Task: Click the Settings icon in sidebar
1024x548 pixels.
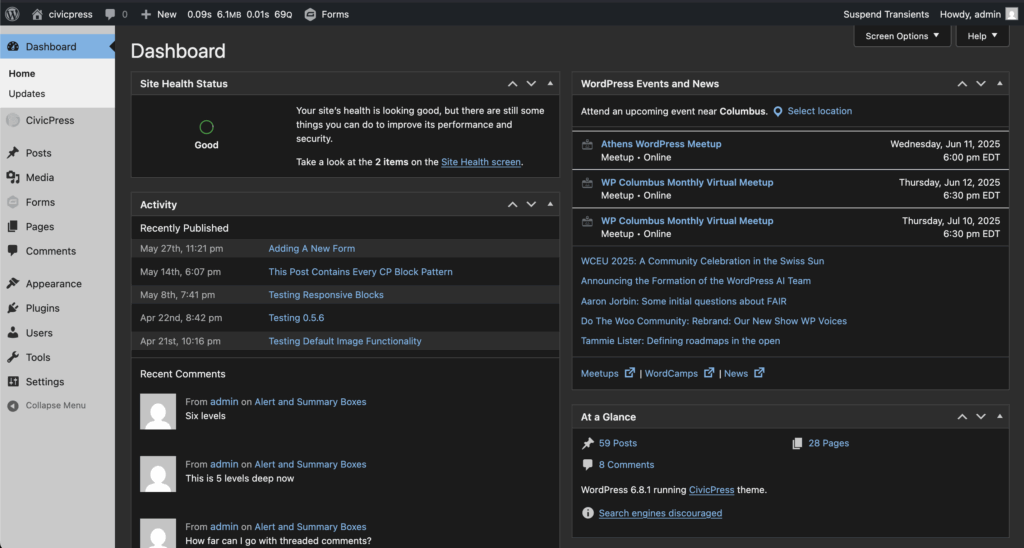Action: click(13, 381)
